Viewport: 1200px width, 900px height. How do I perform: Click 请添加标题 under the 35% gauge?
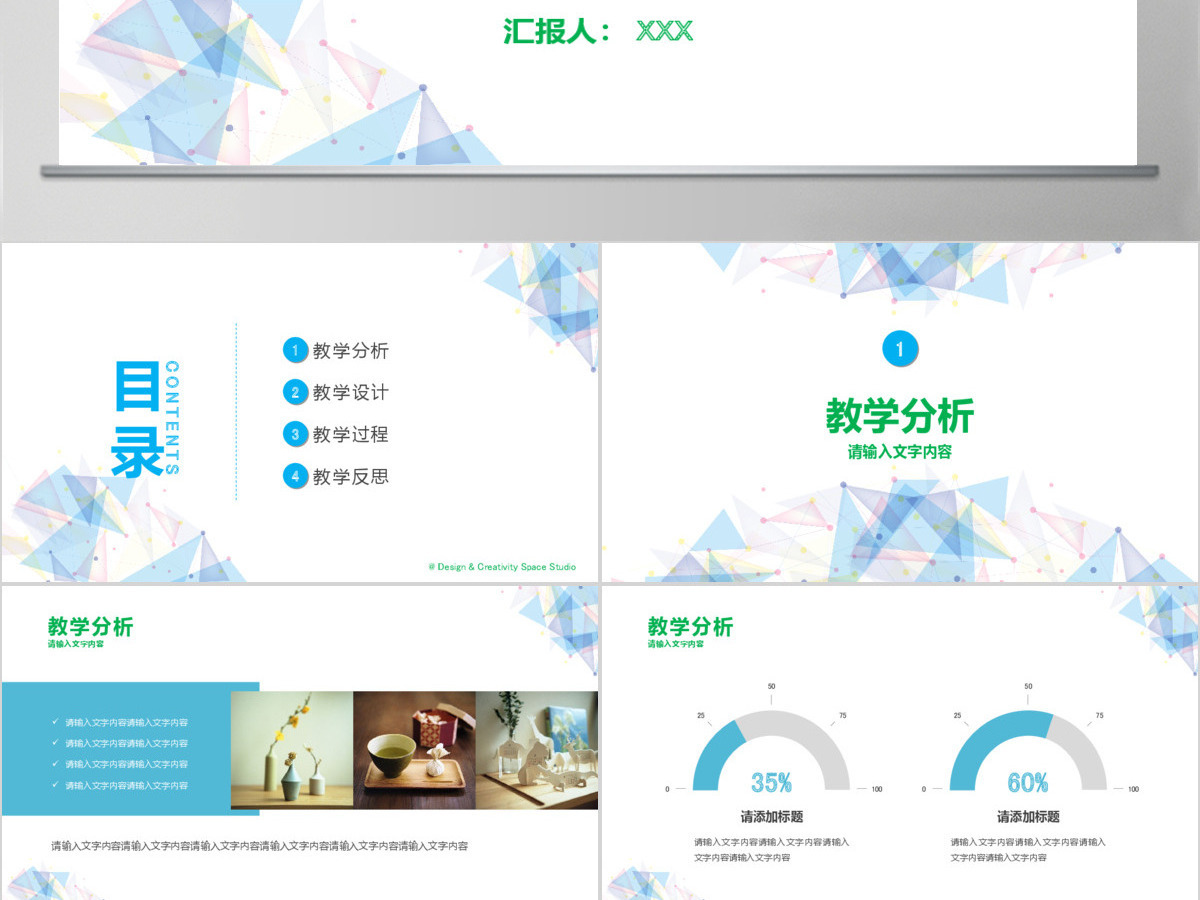(x=772, y=817)
